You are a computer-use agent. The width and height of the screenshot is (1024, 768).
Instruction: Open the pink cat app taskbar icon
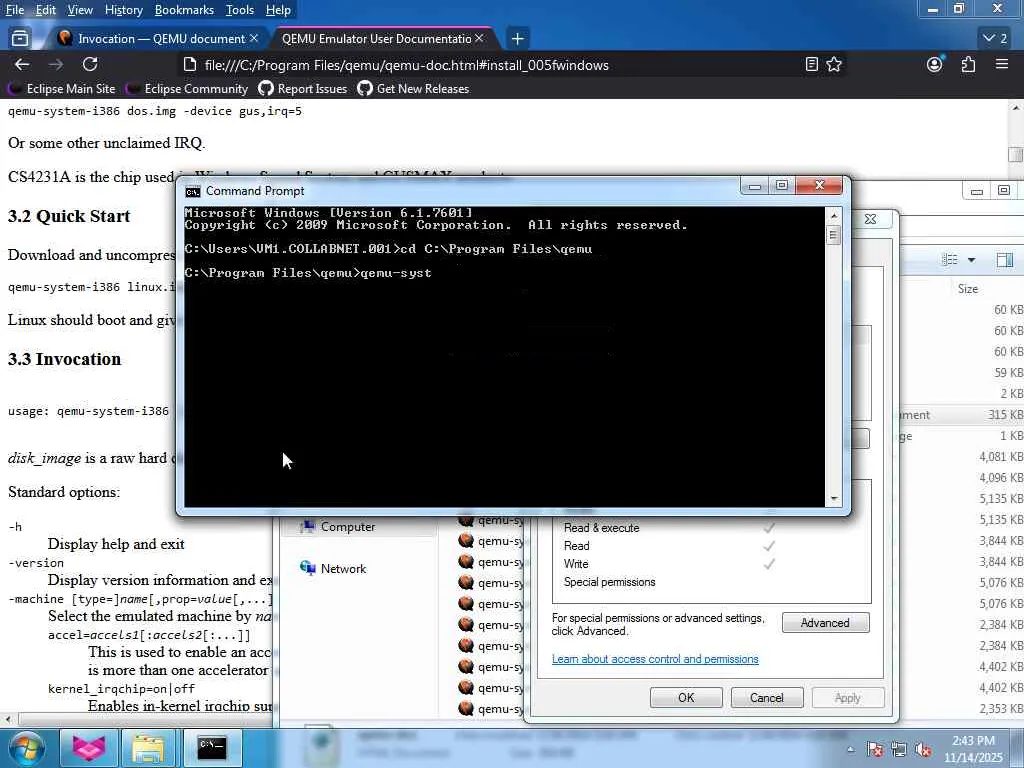89,748
